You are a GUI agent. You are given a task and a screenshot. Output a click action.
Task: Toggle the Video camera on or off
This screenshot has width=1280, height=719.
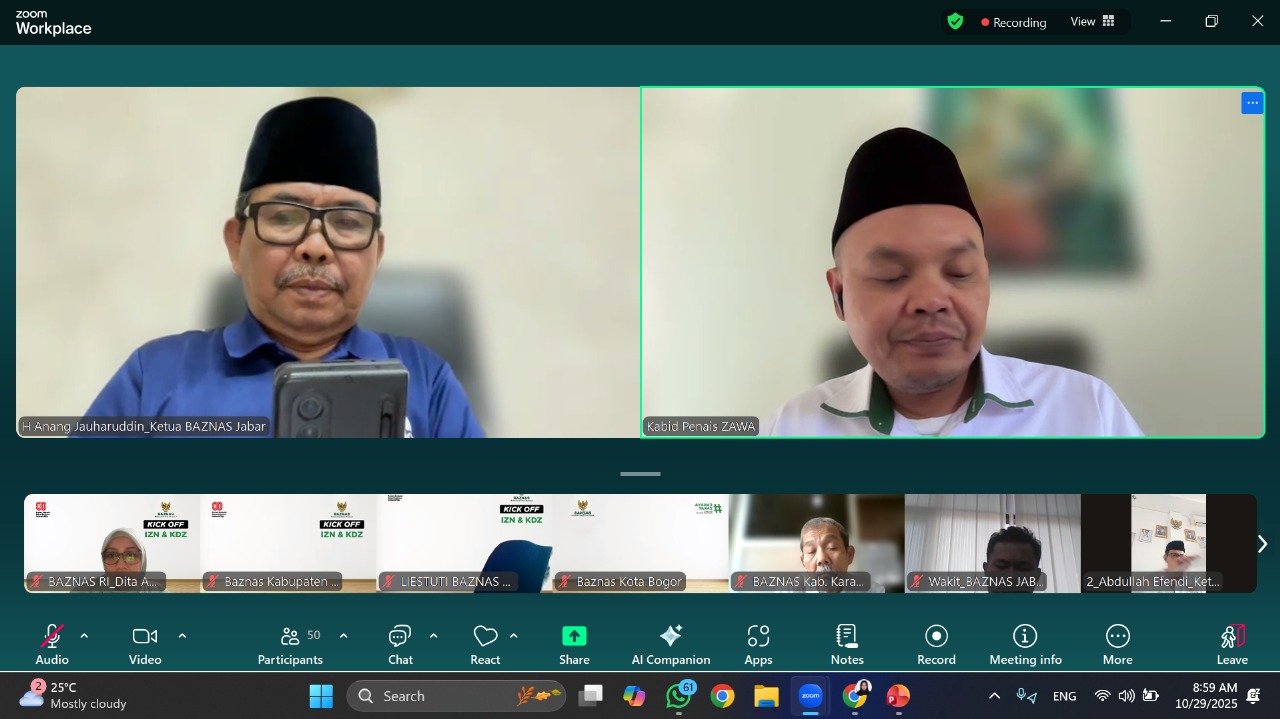[x=145, y=644]
